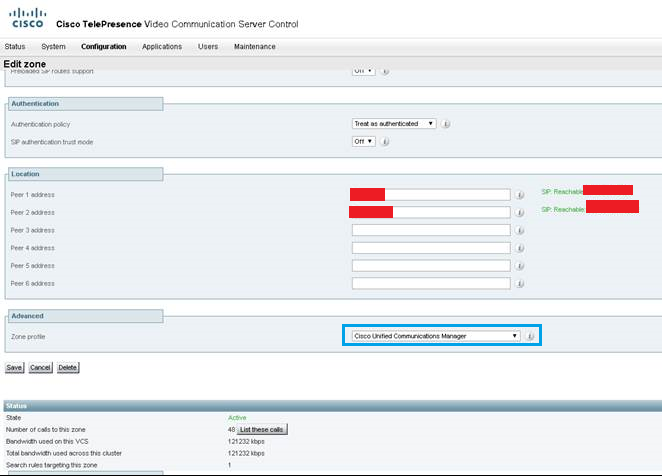Open Authentication policy dropdown
Image resolution: width=662 pixels, height=476 pixels.
[x=394, y=124]
